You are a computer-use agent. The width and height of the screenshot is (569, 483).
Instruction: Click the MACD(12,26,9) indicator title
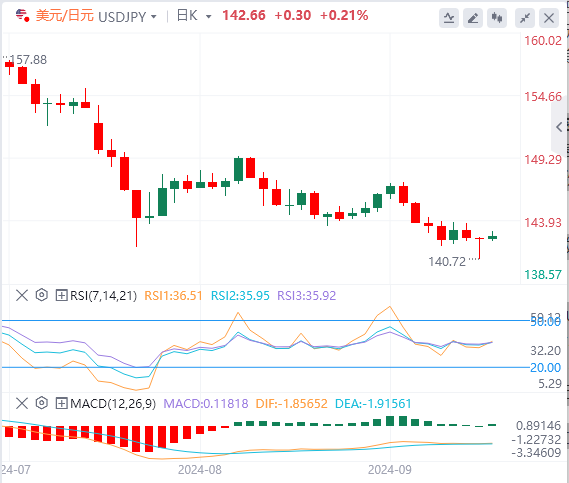[x=113, y=404]
